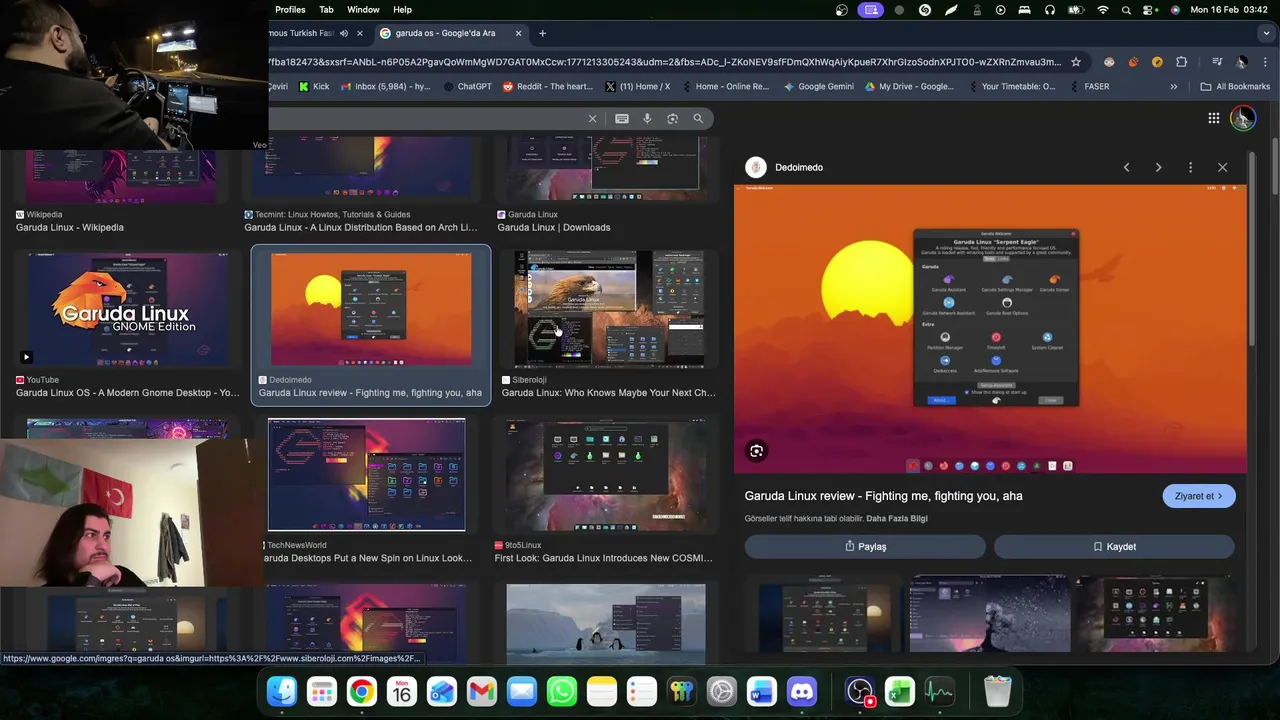Search inside image with Lens button
This screenshot has width=1280, height=720.
click(x=757, y=451)
